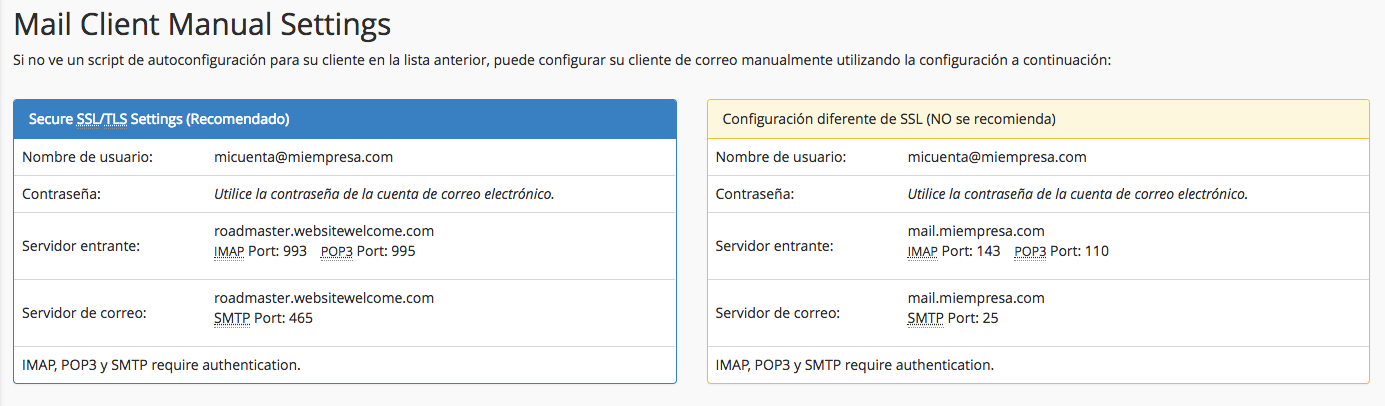
Task: Click the POP3 abbreviation next to Port 110
Action: tap(1030, 251)
